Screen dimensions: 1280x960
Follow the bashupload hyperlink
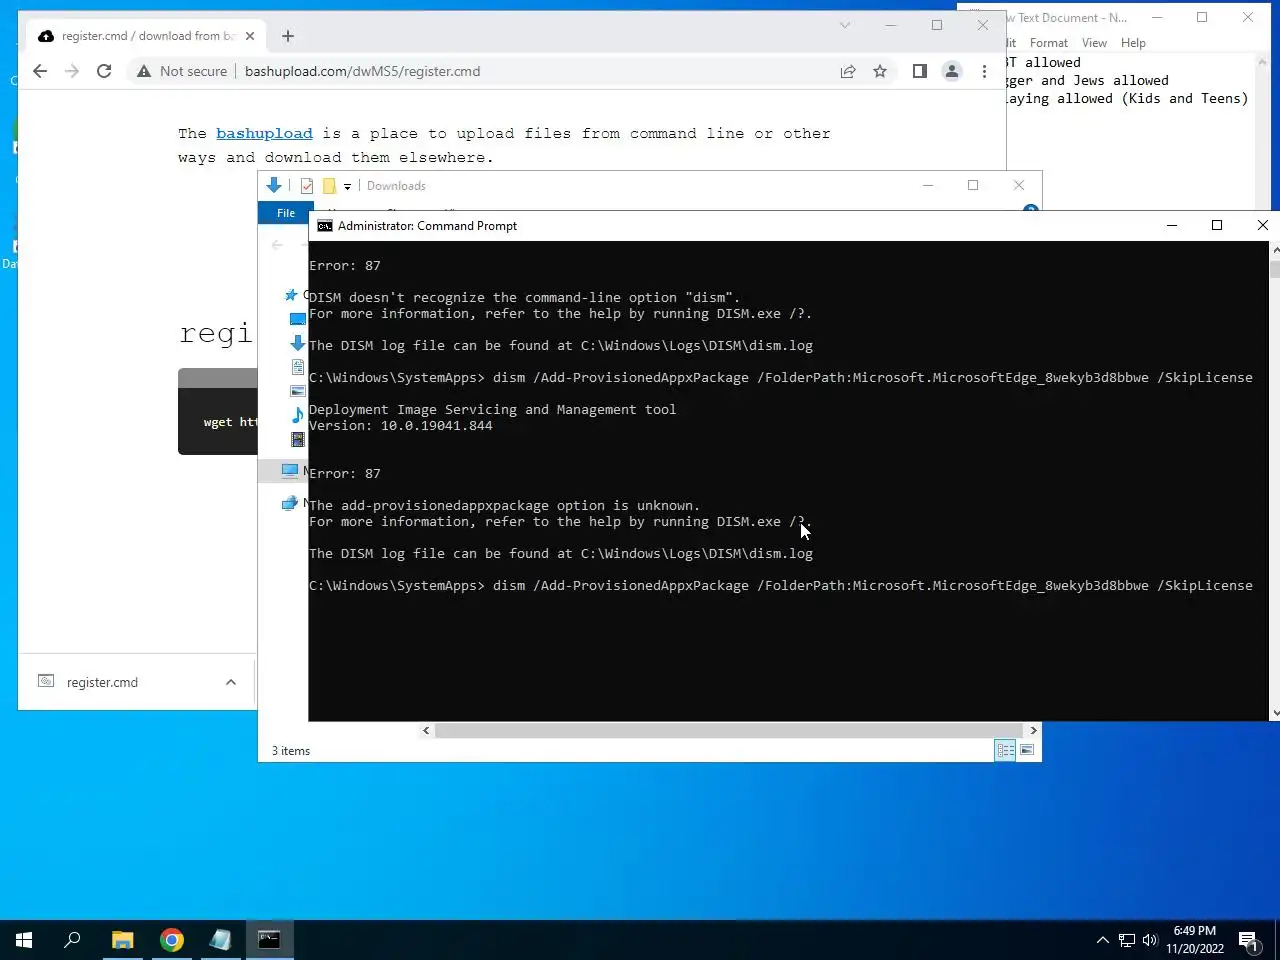[264, 133]
